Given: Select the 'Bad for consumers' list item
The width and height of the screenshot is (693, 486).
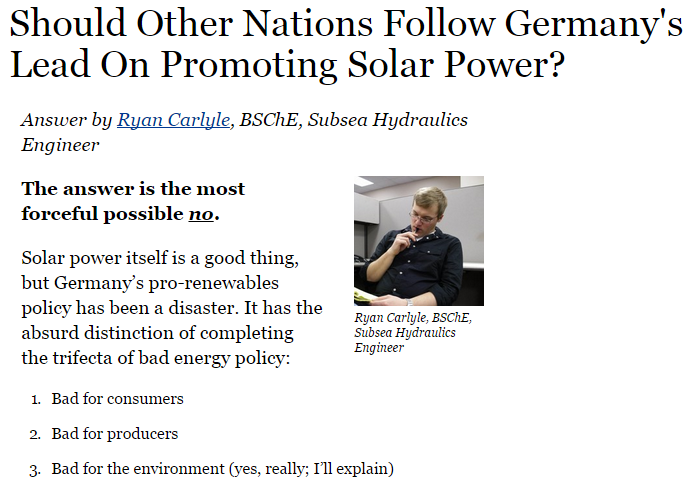Looking at the screenshot, I should point(118,399).
